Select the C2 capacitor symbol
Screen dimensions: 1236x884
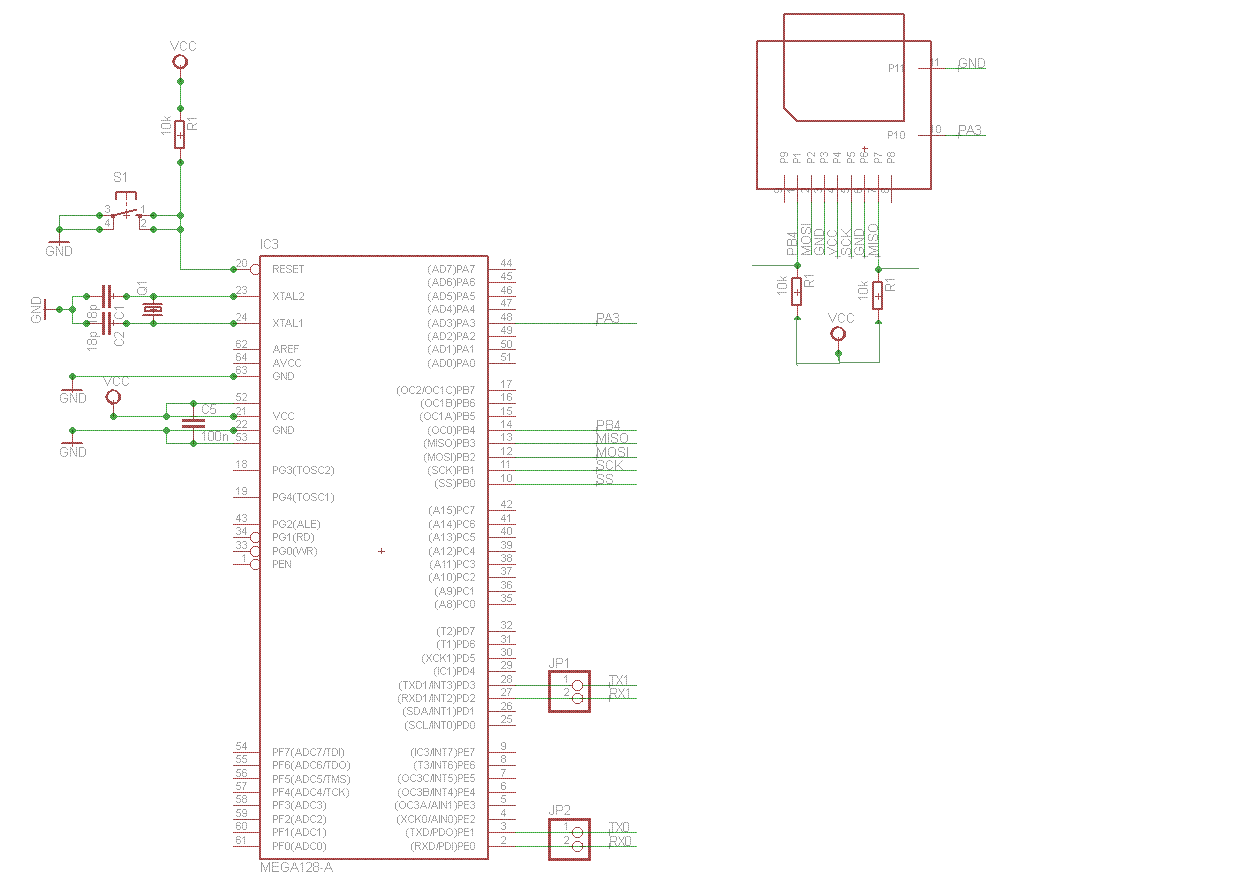coord(108,323)
